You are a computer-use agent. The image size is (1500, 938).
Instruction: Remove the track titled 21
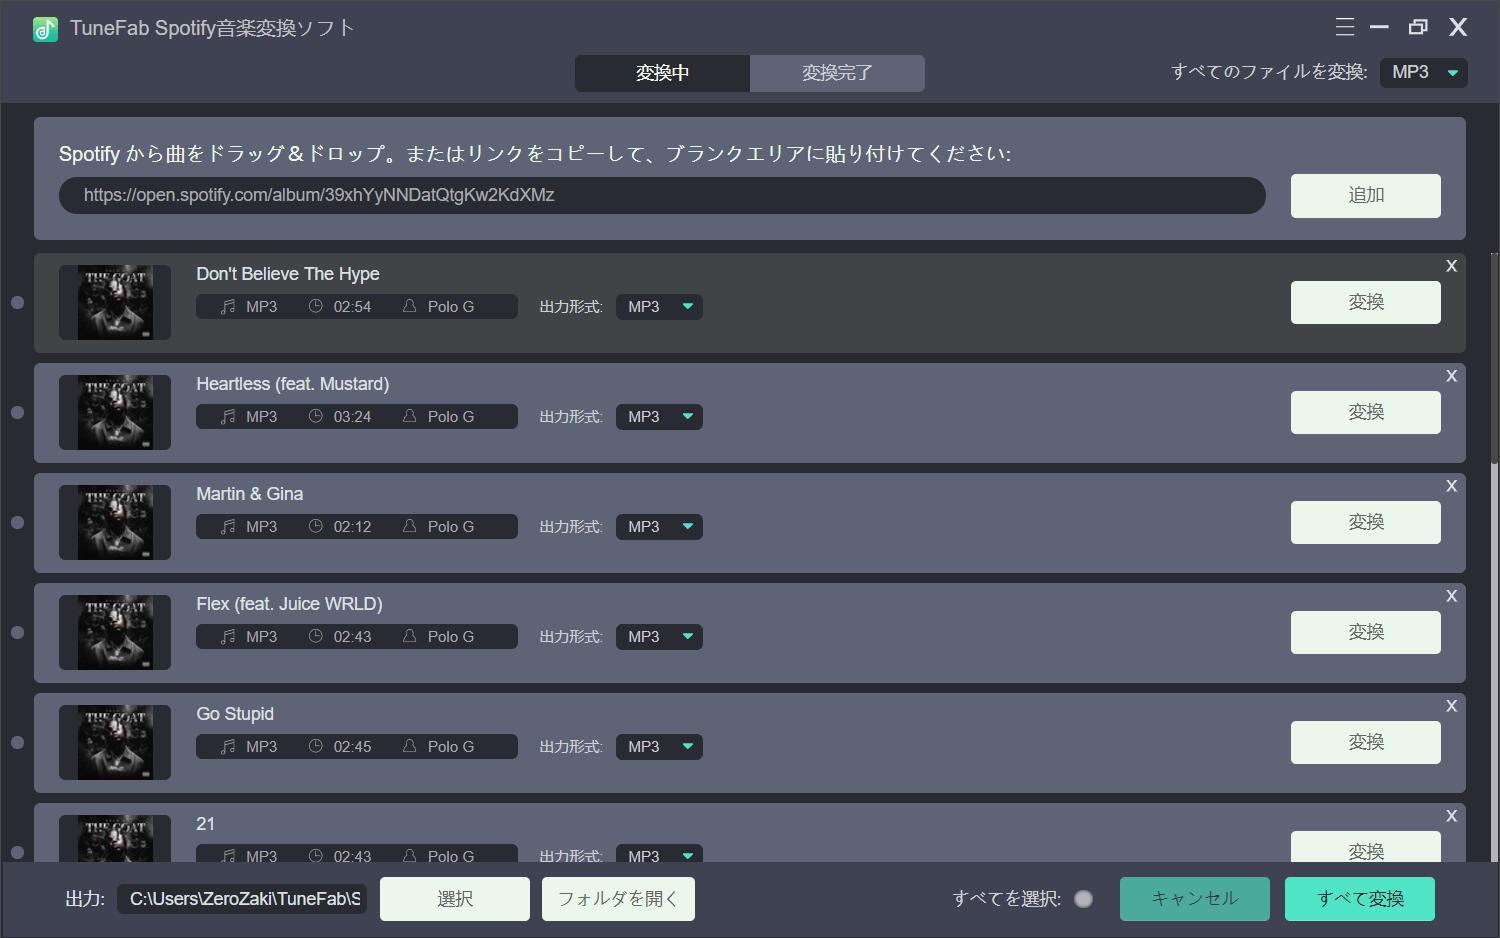pos(1451,816)
